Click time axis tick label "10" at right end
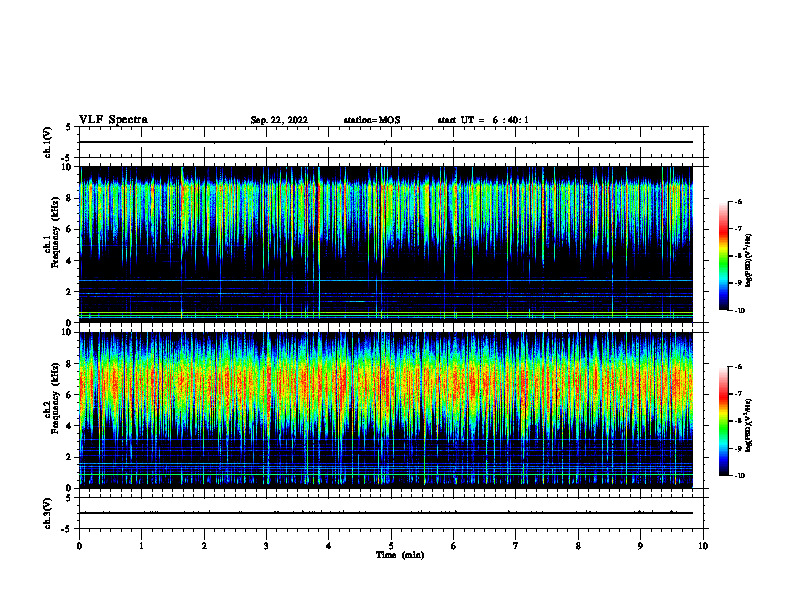The image size is (792, 612). coord(703,546)
